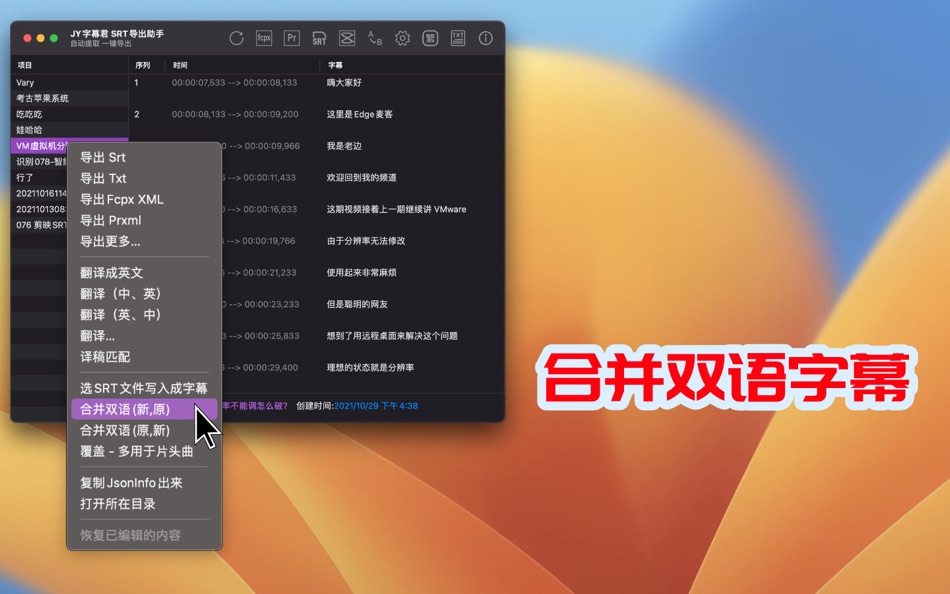
Task: Select project 娃哈哈
Action: [x=70, y=130]
